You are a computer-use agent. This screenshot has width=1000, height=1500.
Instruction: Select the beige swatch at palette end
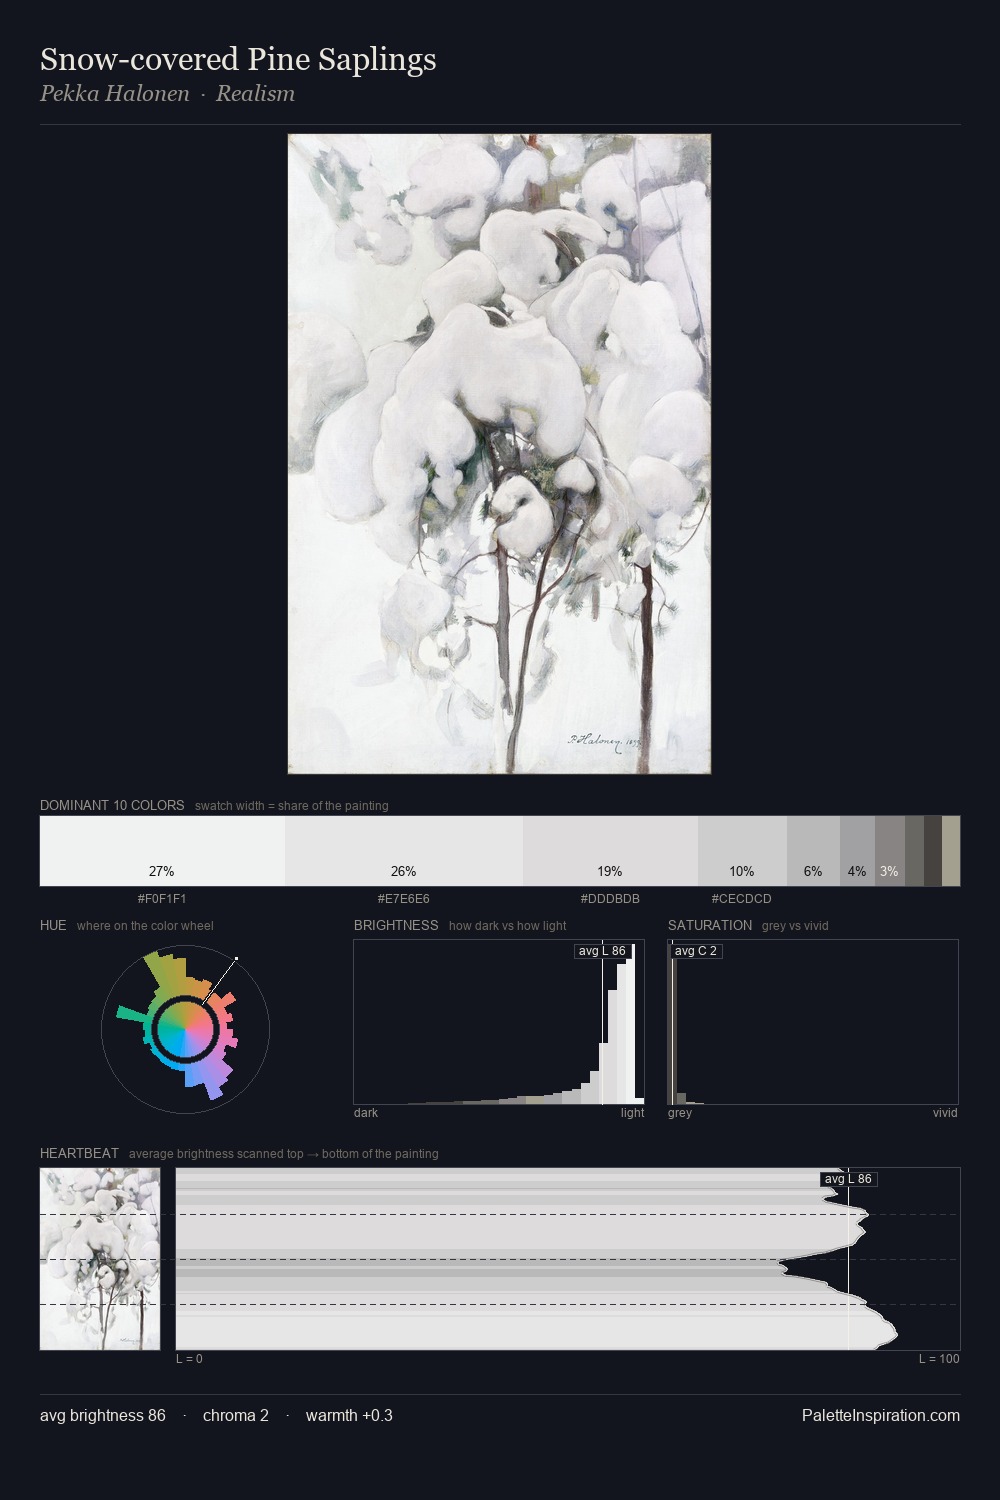click(951, 851)
